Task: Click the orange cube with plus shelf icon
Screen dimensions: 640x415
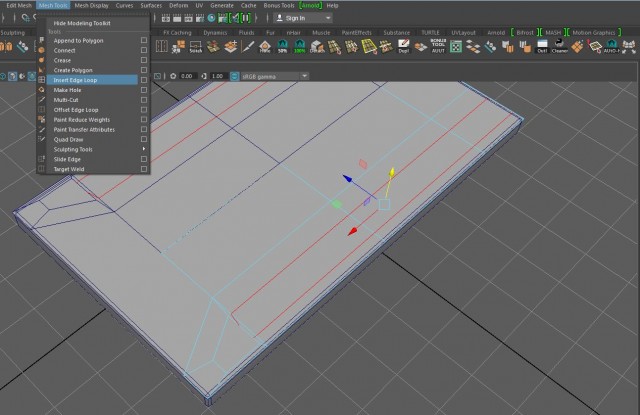Action: [x=230, y=47]
